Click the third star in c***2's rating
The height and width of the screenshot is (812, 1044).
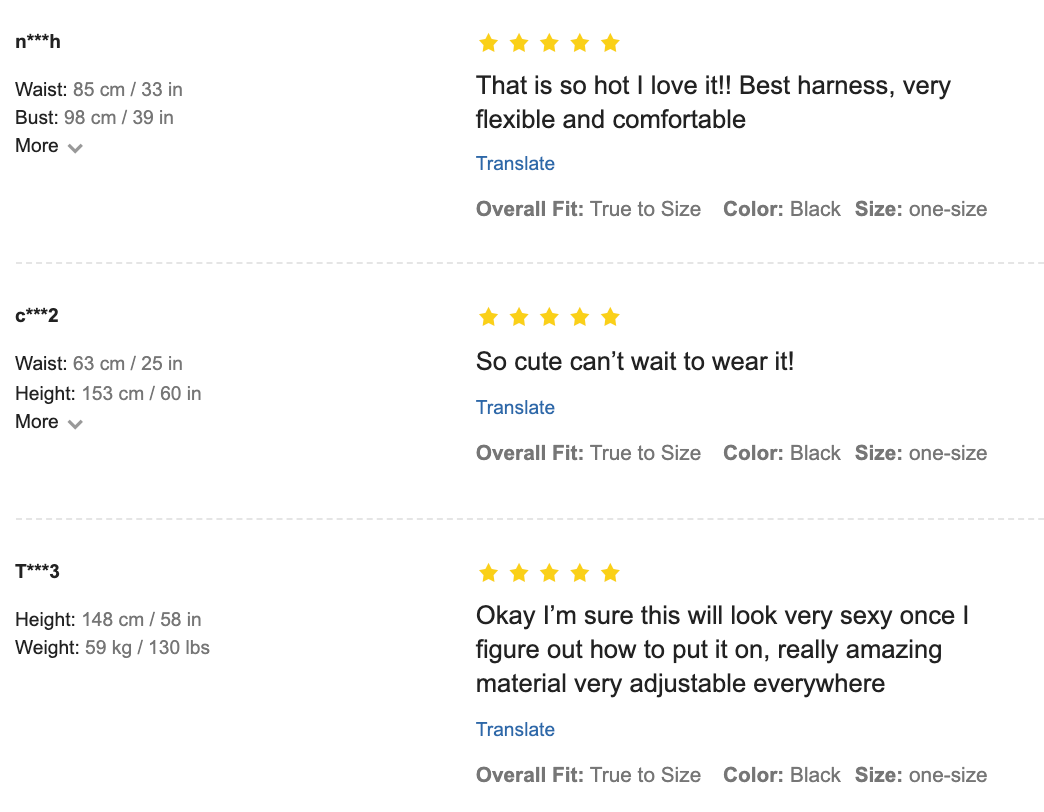[x=549, y=317]
